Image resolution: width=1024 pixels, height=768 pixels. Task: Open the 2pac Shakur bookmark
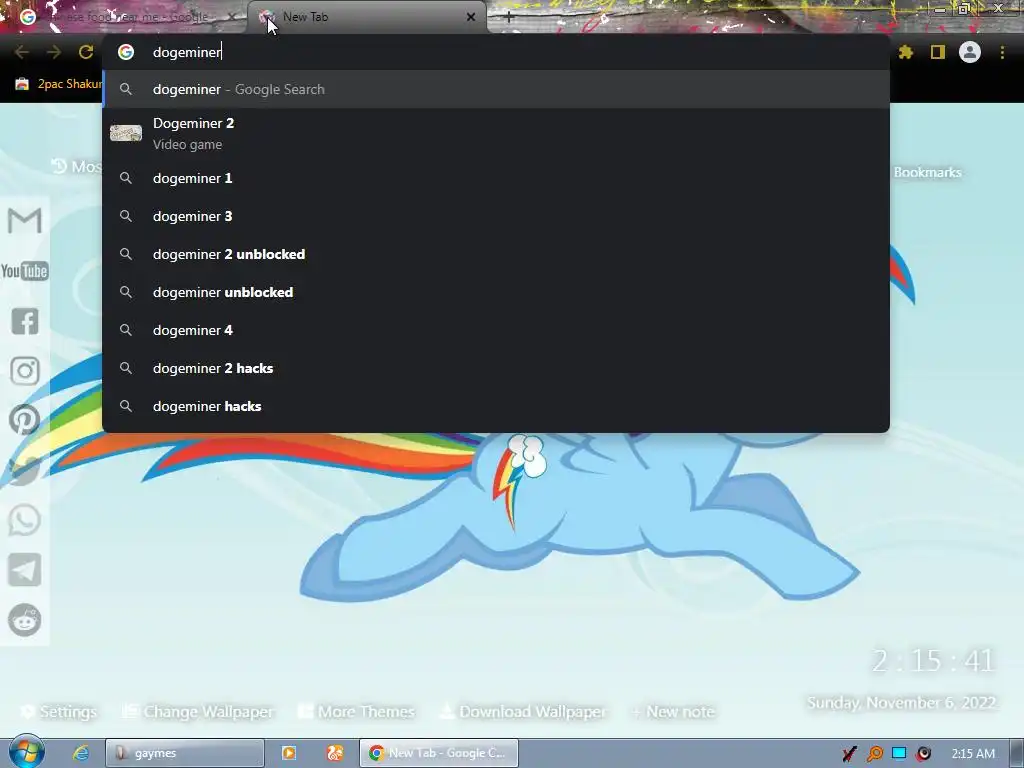pos(58,84)
